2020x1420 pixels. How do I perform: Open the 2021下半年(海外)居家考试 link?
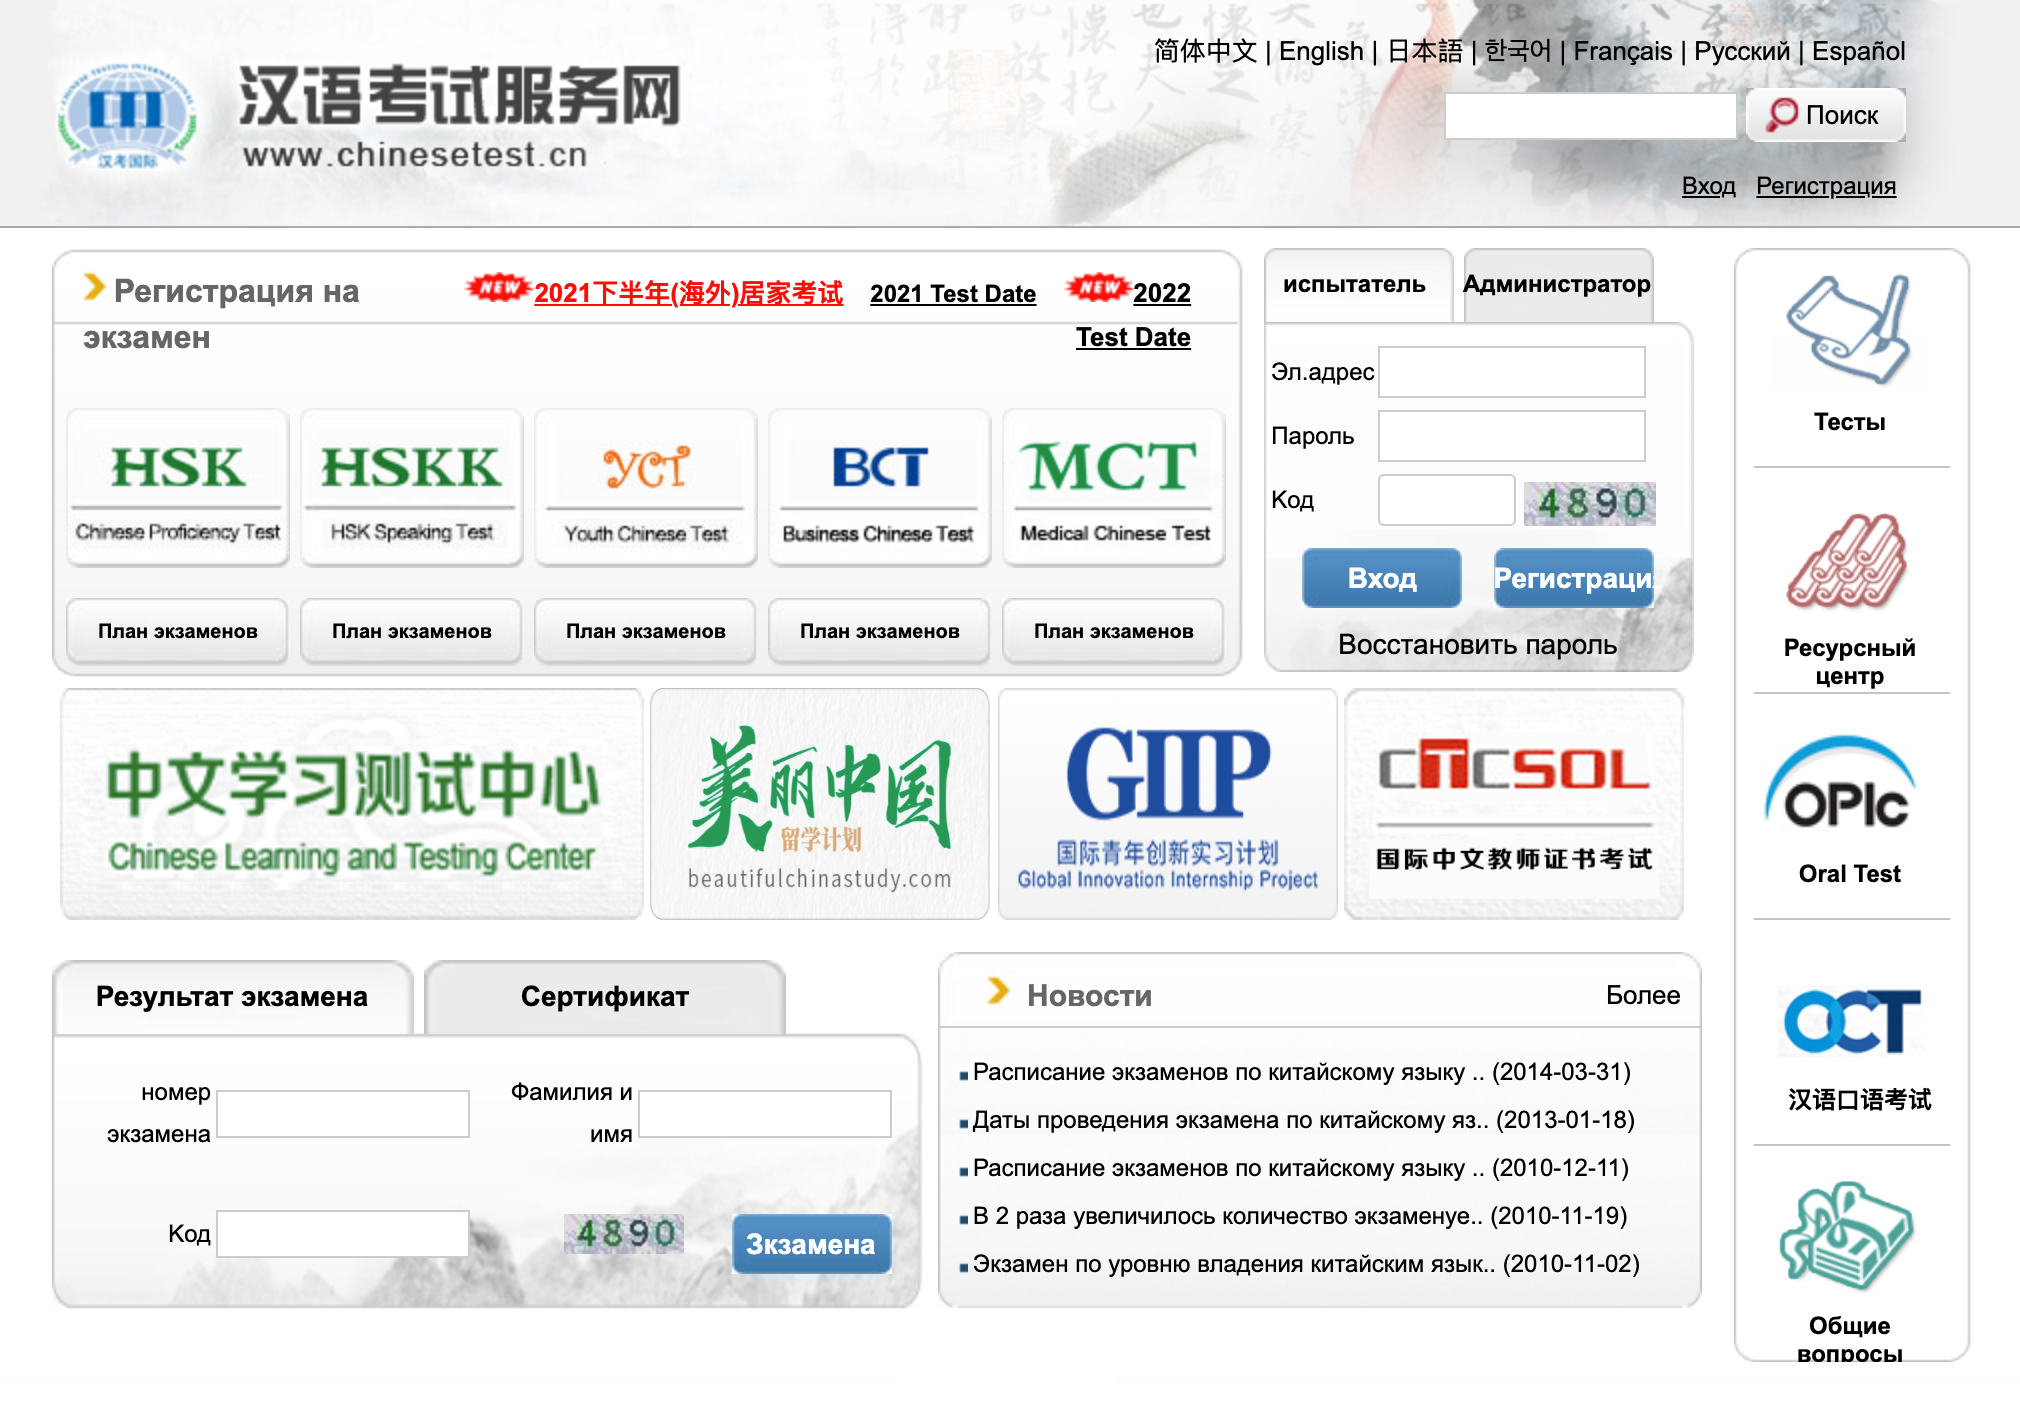(x=688, y=293)
